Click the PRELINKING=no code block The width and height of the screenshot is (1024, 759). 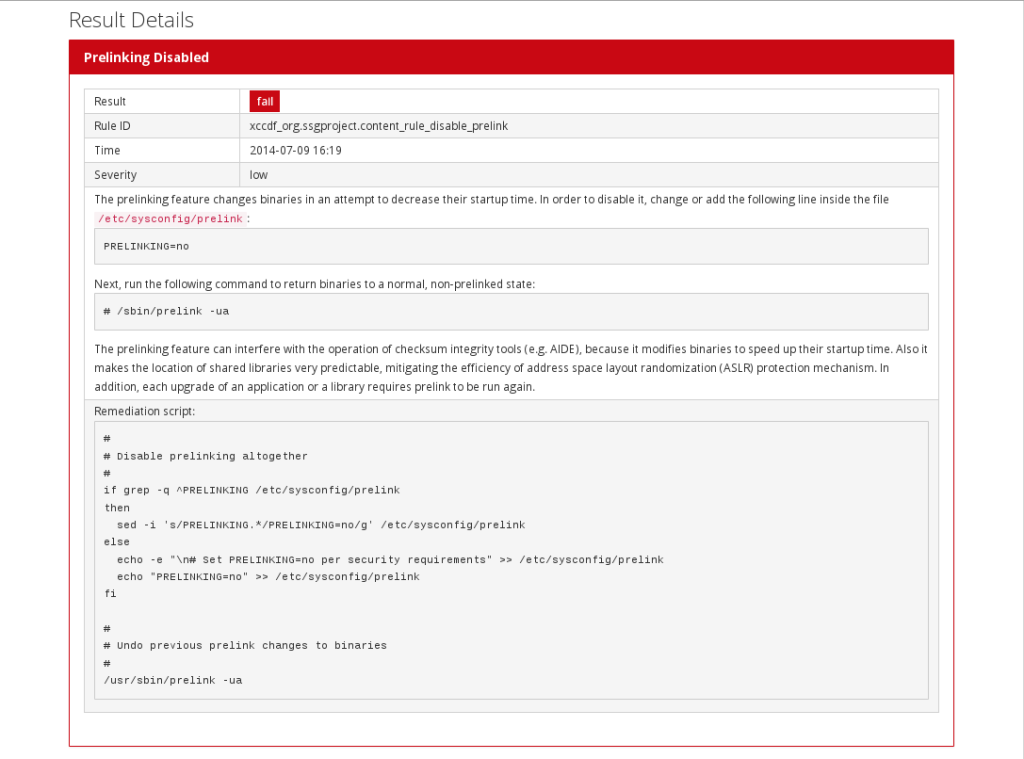click(x=511, y=246)
